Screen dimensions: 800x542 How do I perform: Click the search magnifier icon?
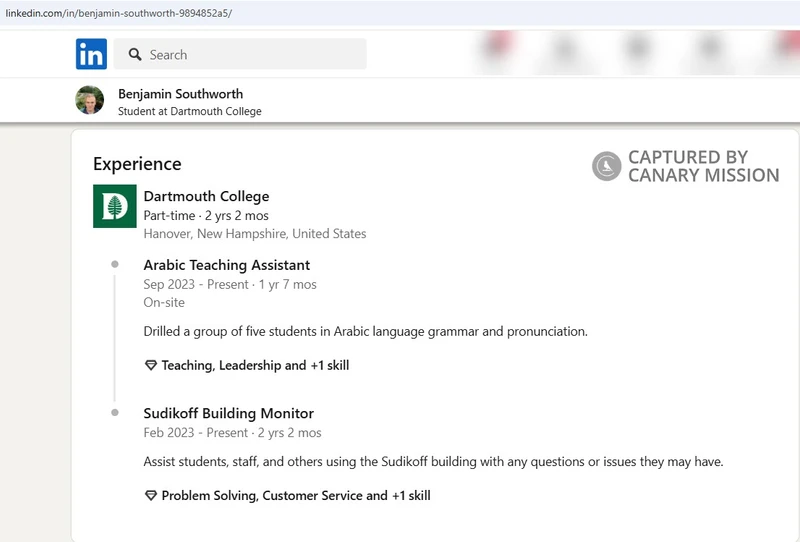pos(135,54)
